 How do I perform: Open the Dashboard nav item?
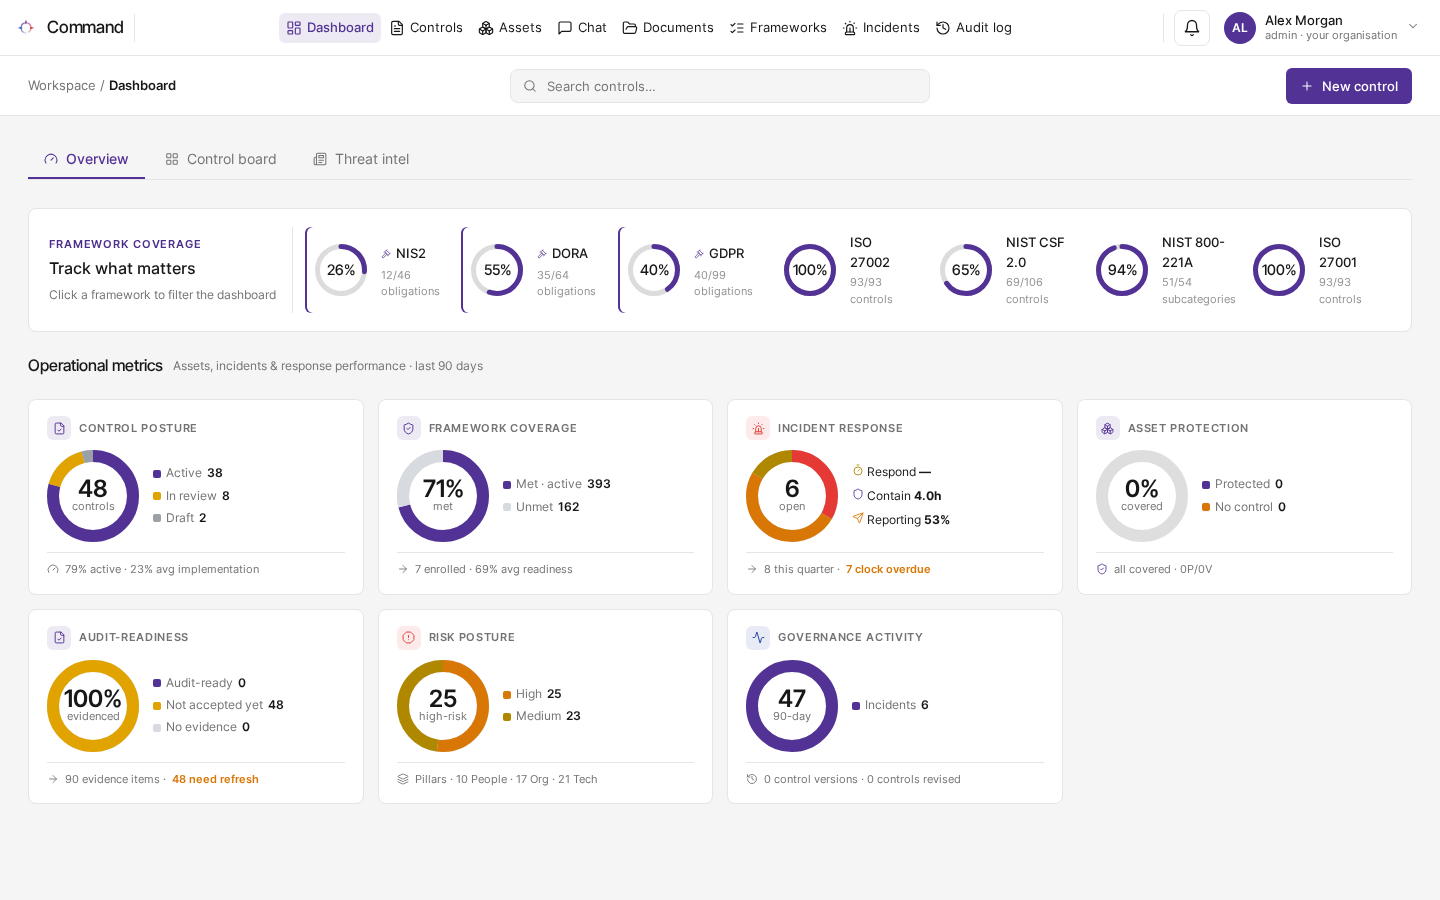click(x=330, y=28)
